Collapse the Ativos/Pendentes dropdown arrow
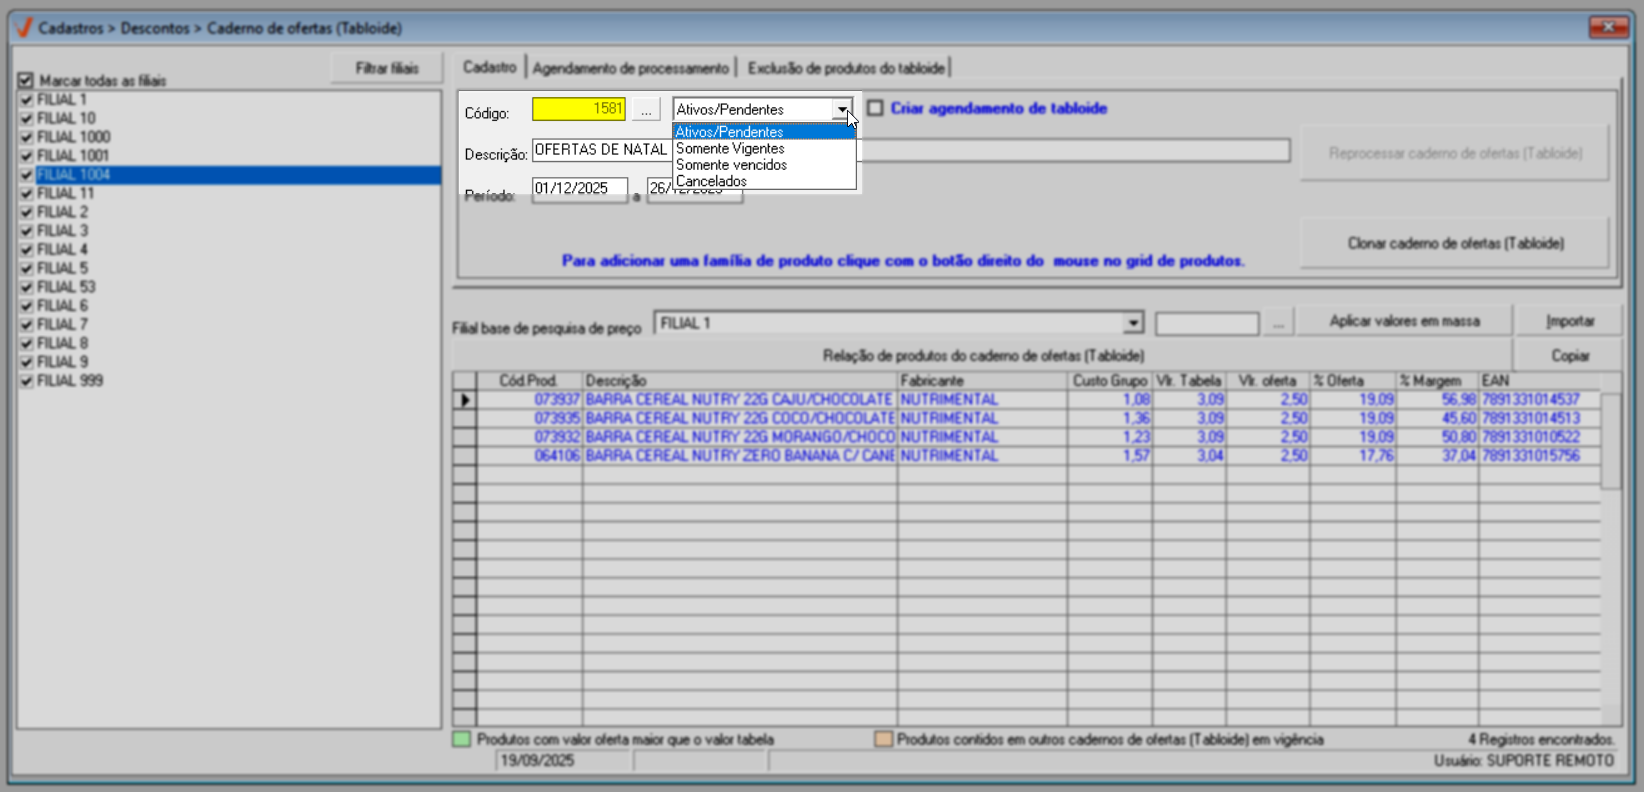Image resolution: width=1644 pixels, height=792 pixels. [843, 109]
